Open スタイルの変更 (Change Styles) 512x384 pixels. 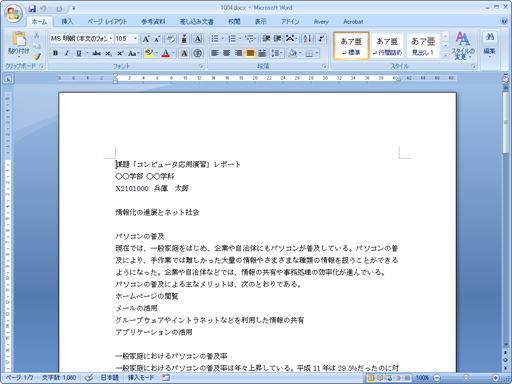463,46
